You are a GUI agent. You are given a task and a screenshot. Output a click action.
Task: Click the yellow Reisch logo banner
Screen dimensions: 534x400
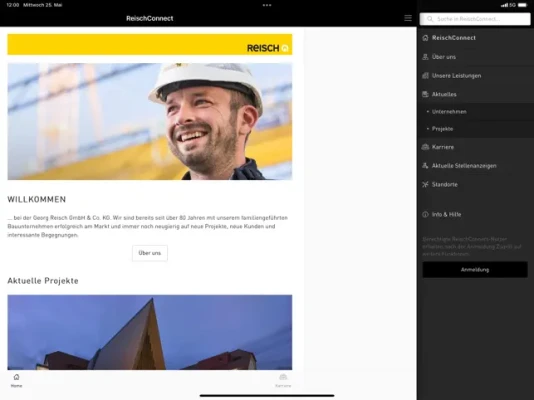point(150,44)
